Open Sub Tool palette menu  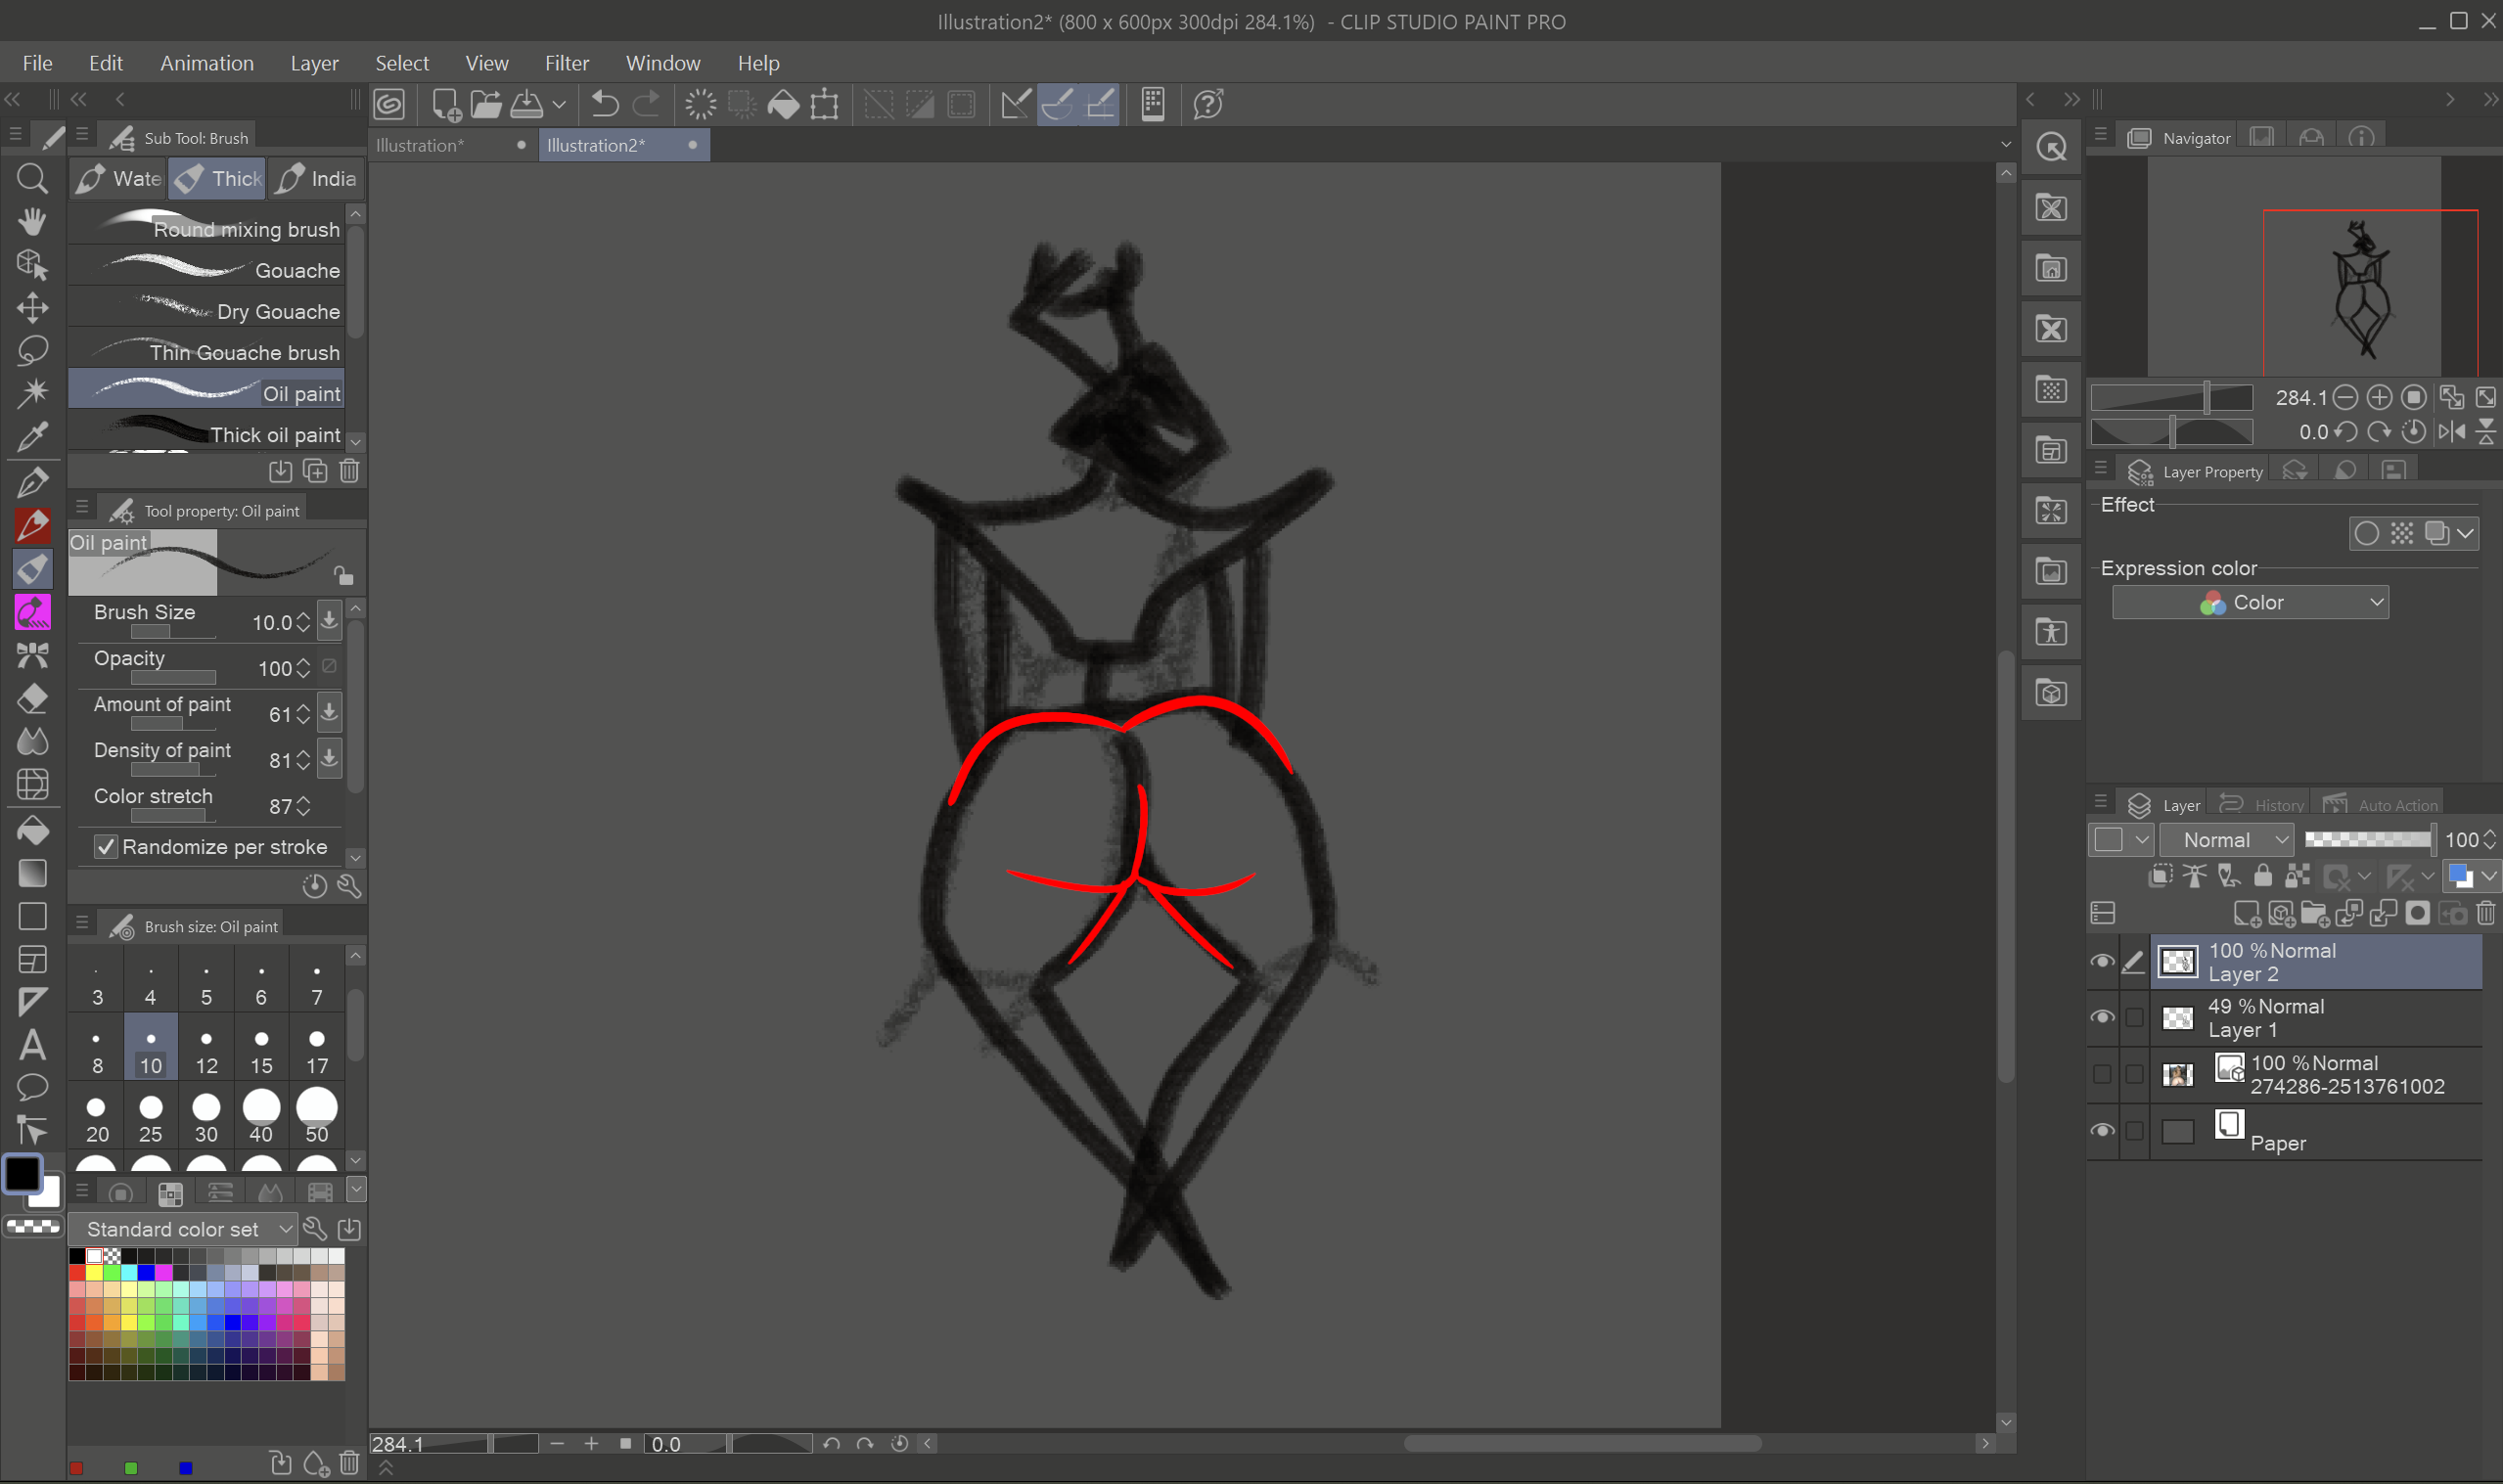[82, 134]
